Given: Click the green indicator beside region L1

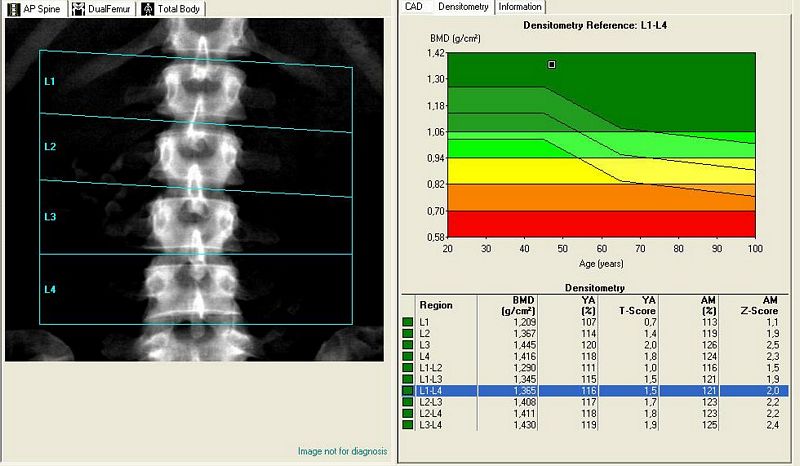Looking at the screenshot, I should pos(407,321).
